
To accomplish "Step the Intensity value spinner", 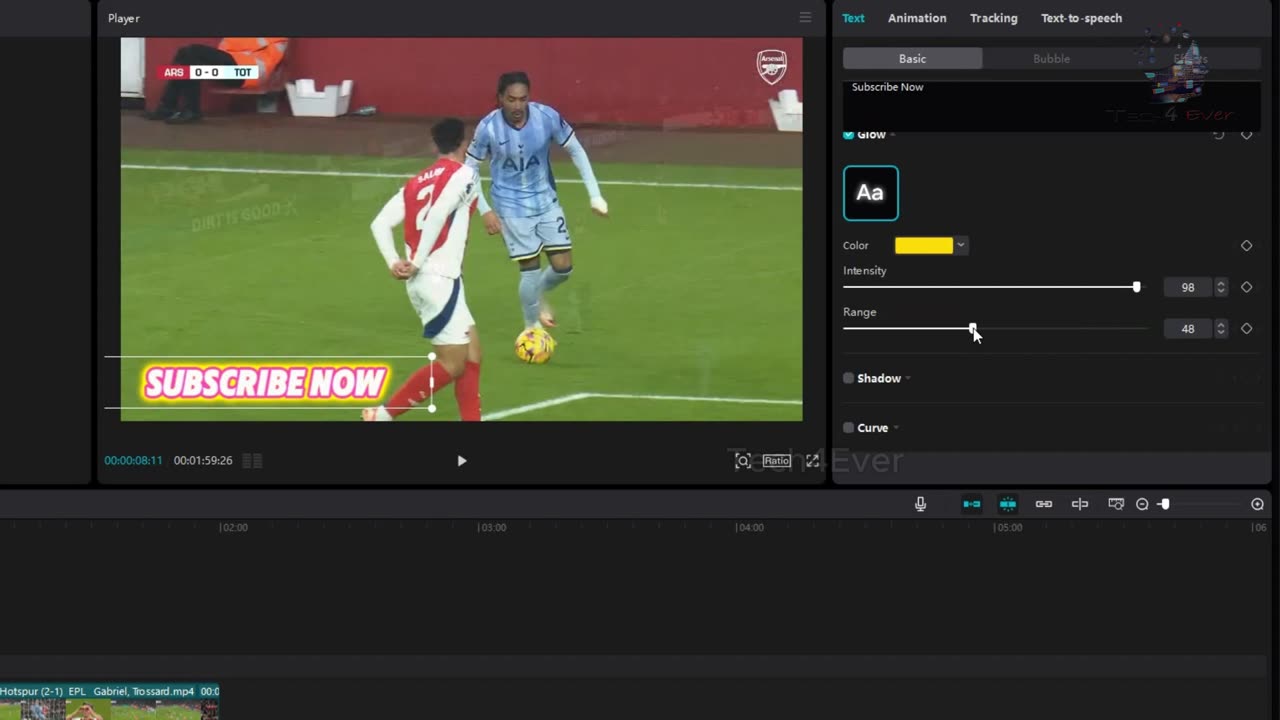I will tap(1220, 287).
